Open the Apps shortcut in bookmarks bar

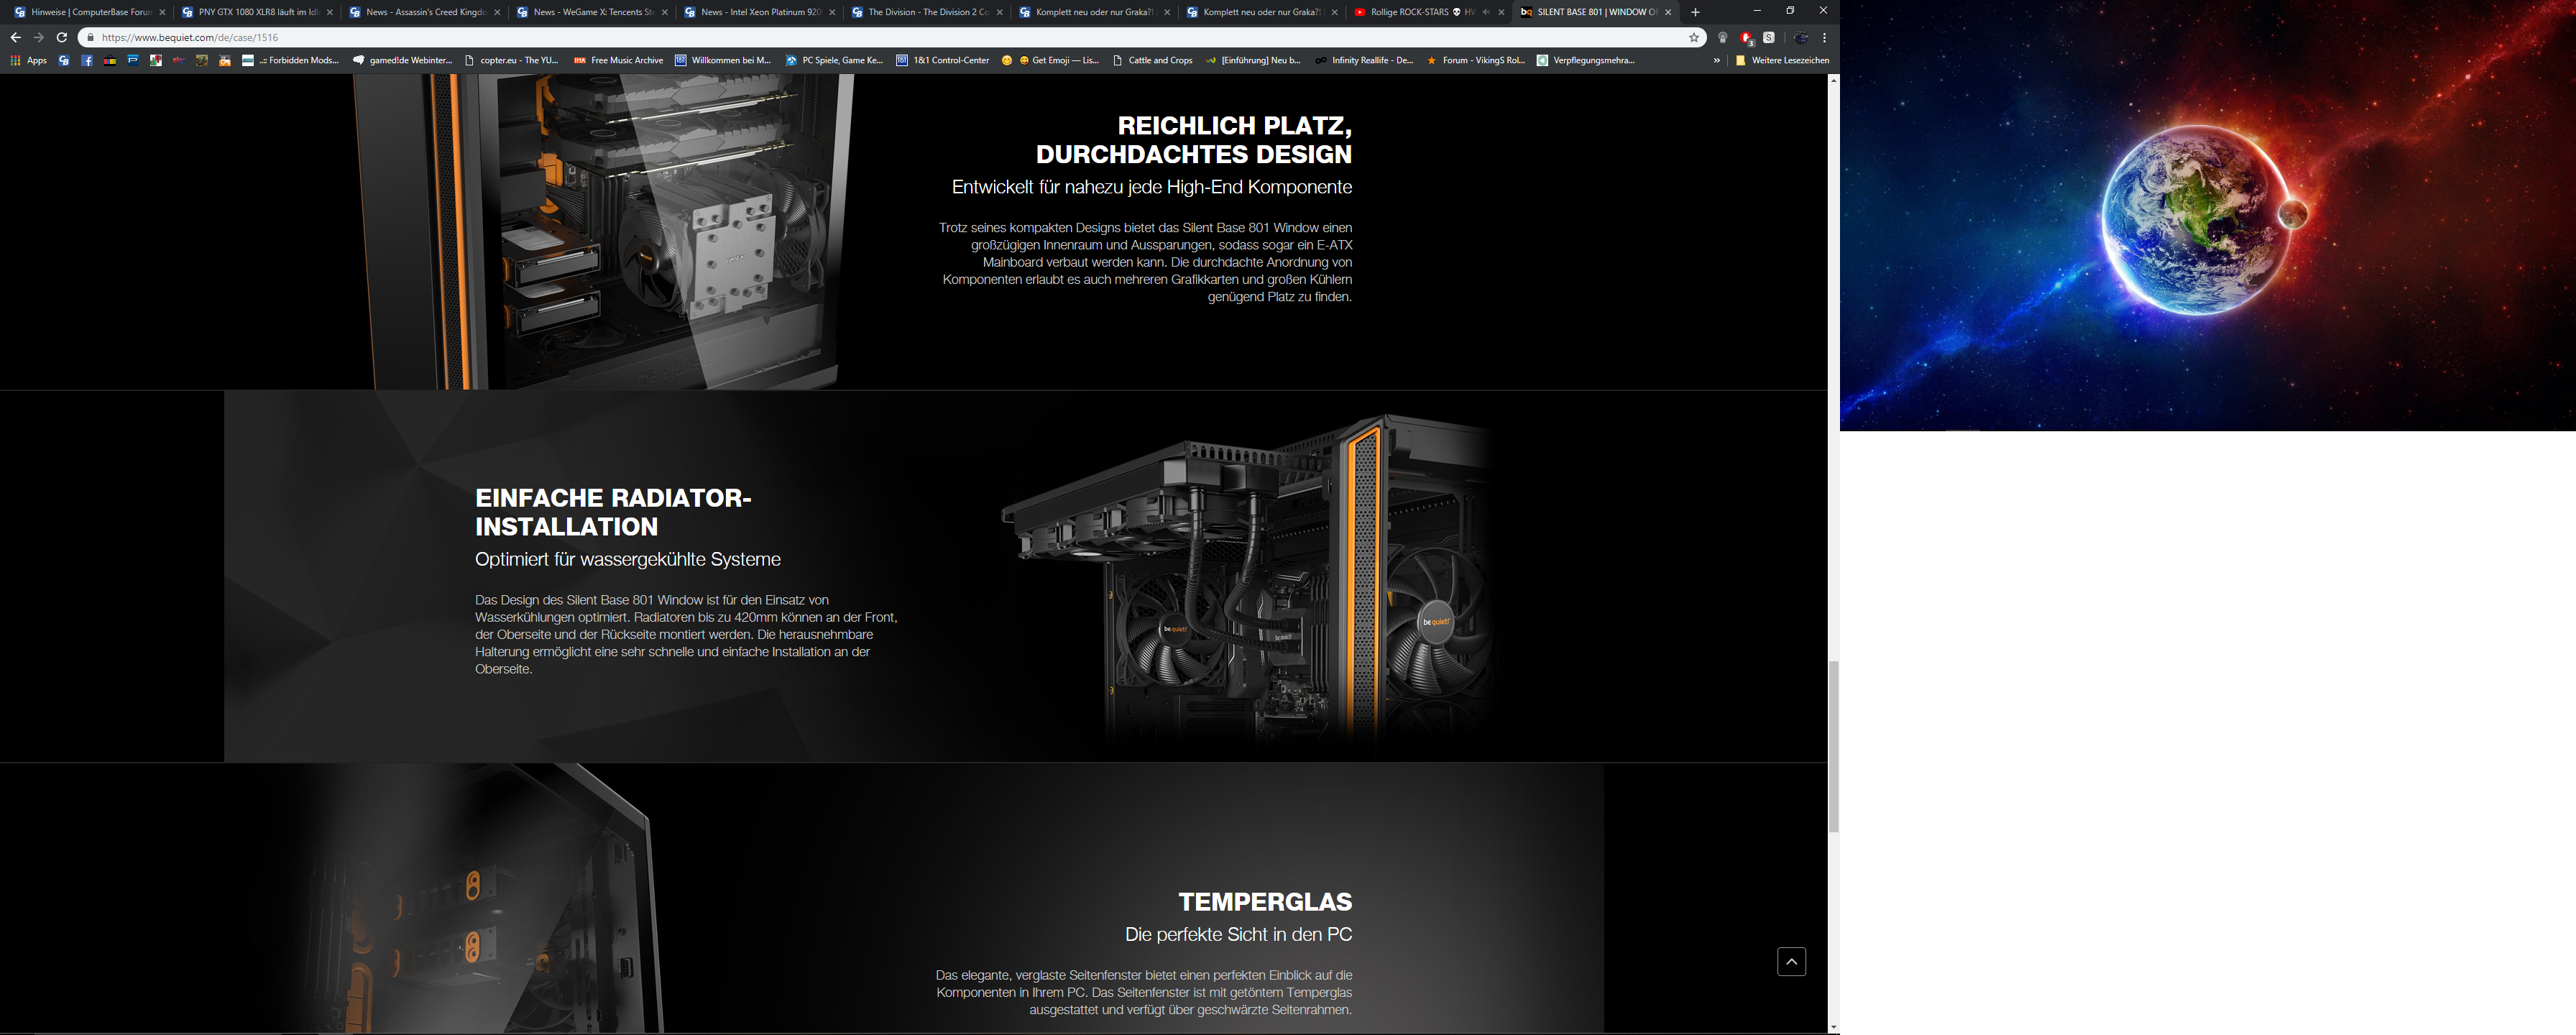(29, 60)
